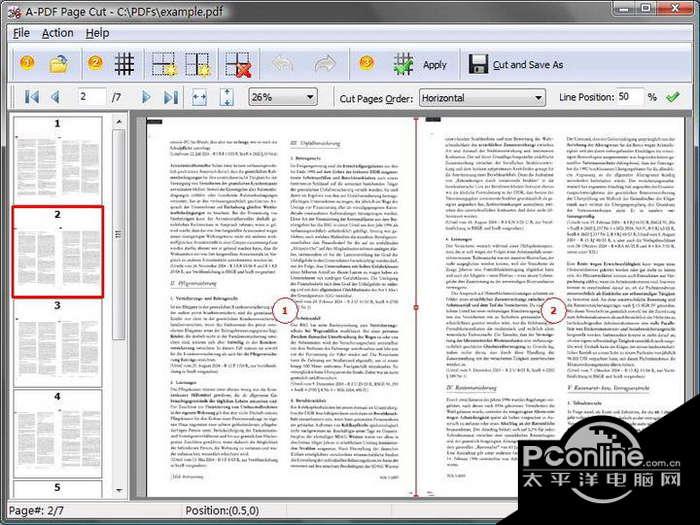Click the thumbnail panel scrollbar handle
Screen dimensions: 700x525
[x=119, y=234]
